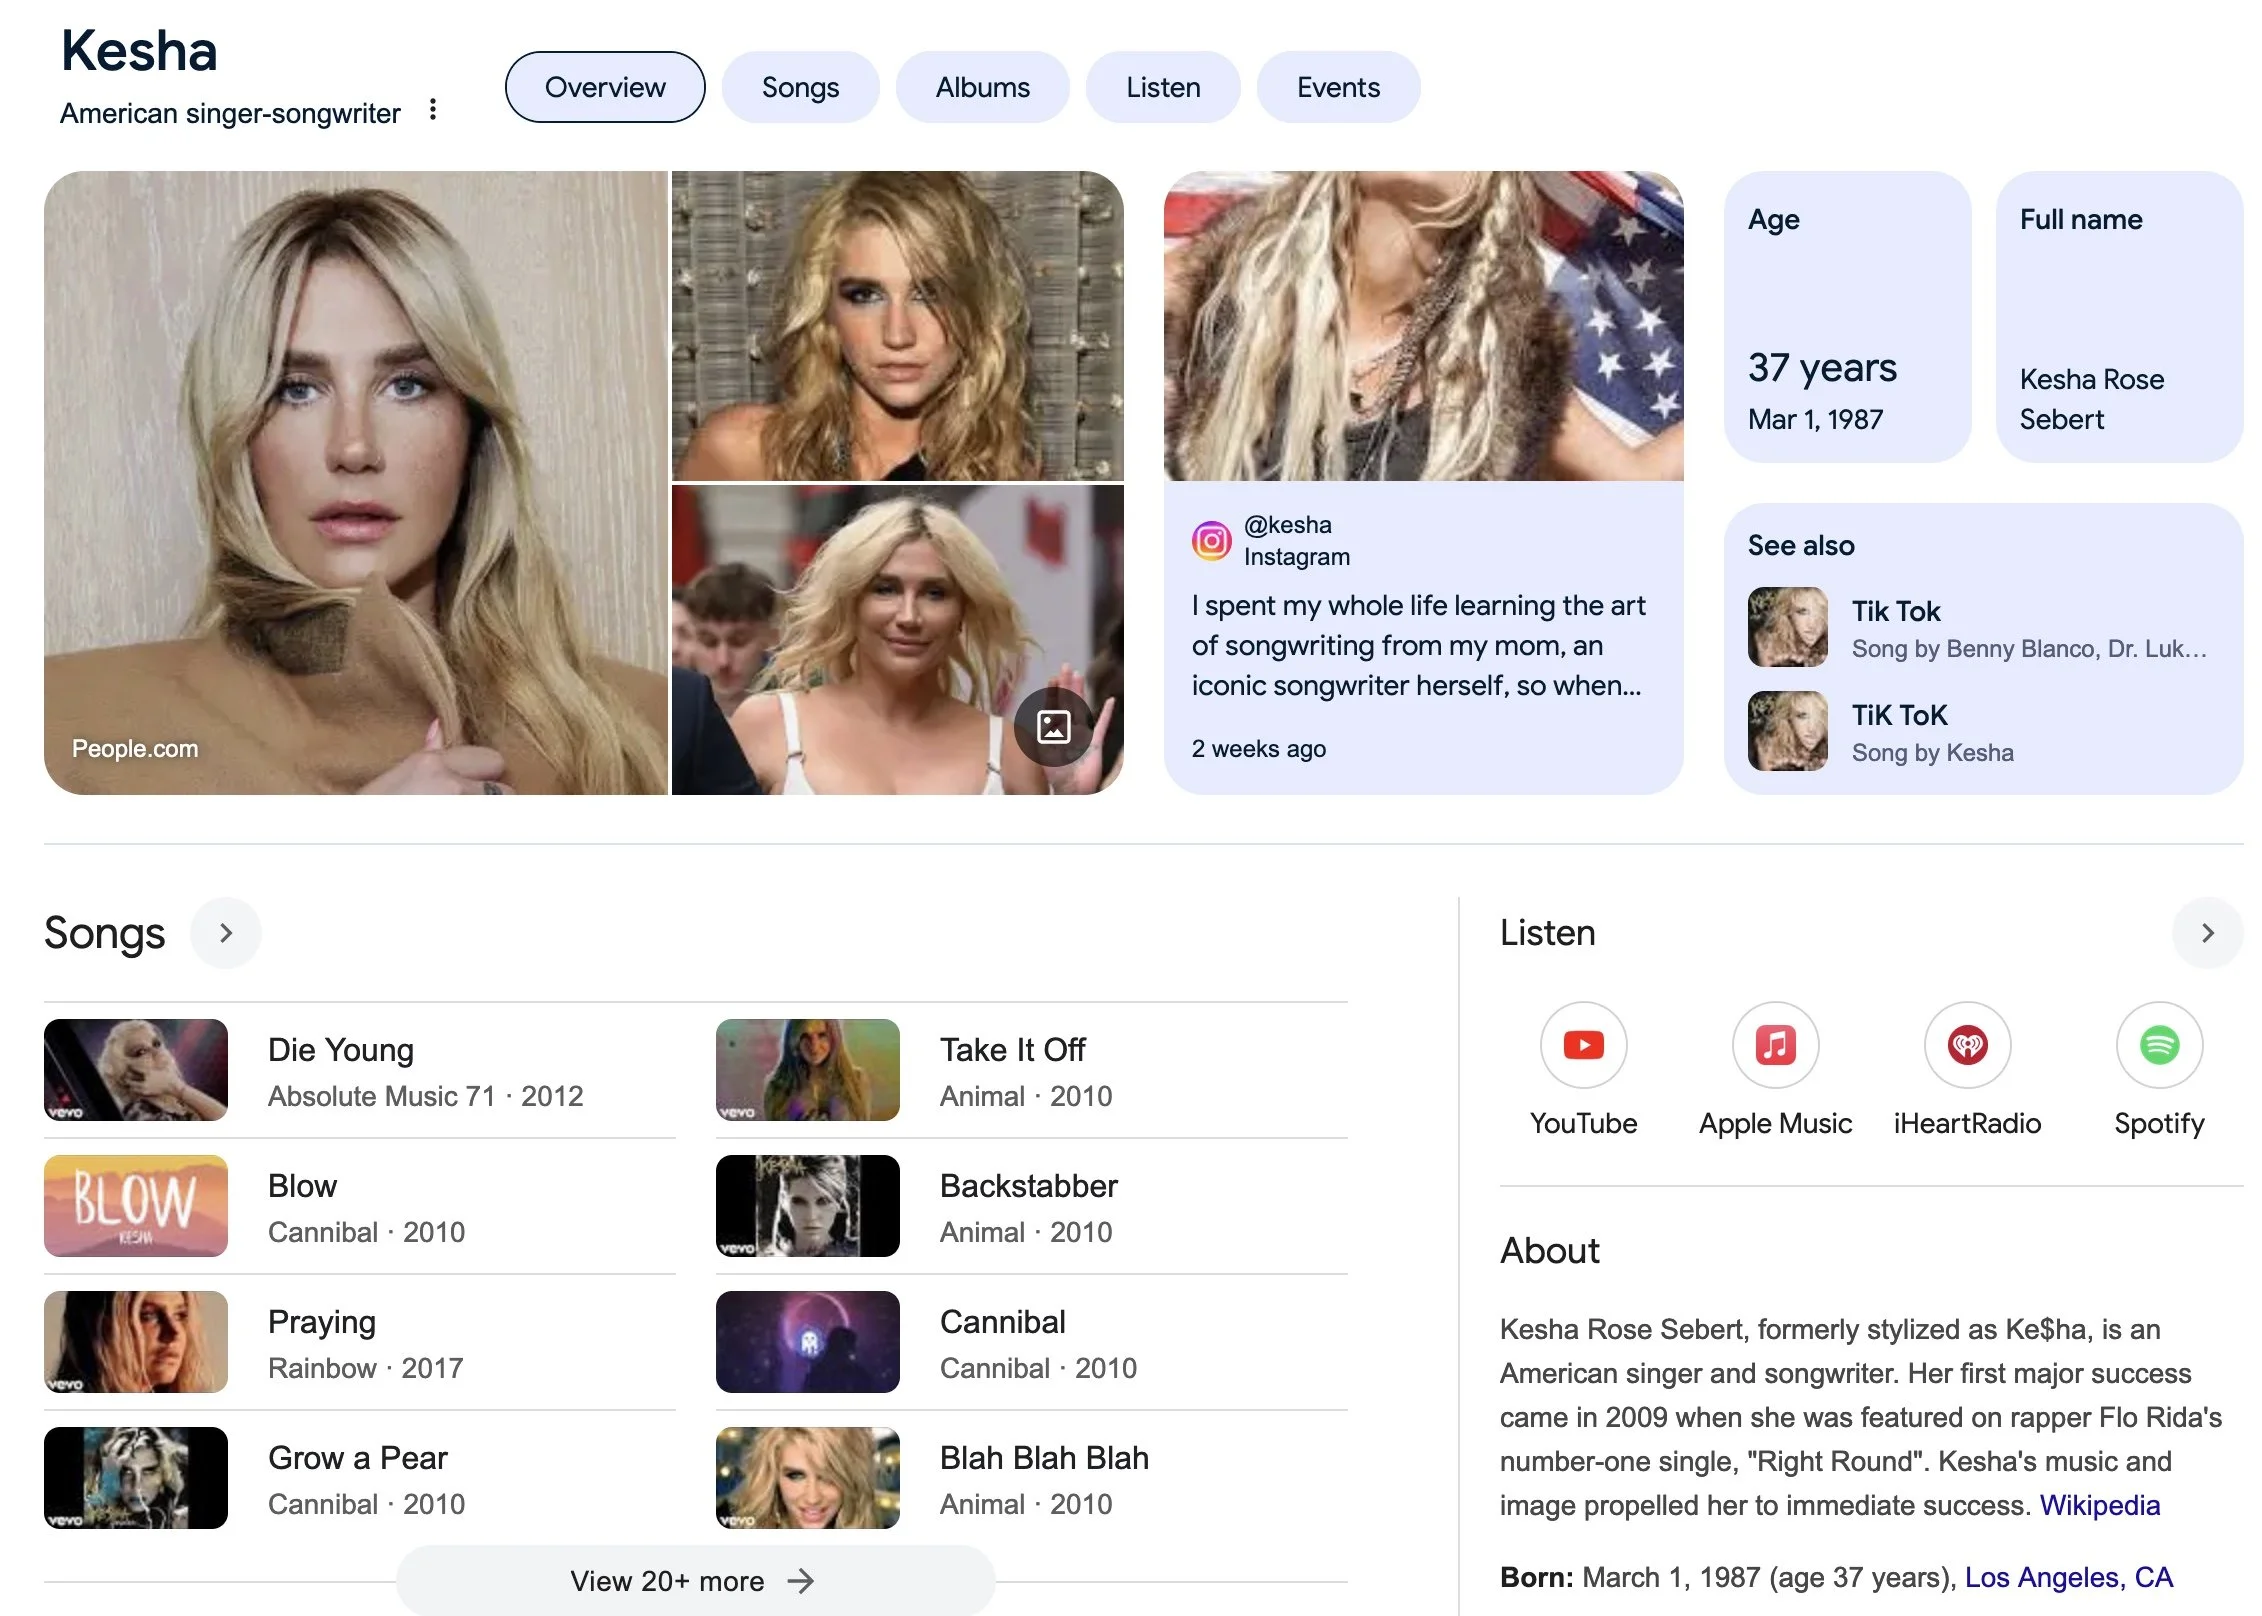Open the Die Young song thumbnail
This screenshot has width=2262, height=1616.
136,1069
